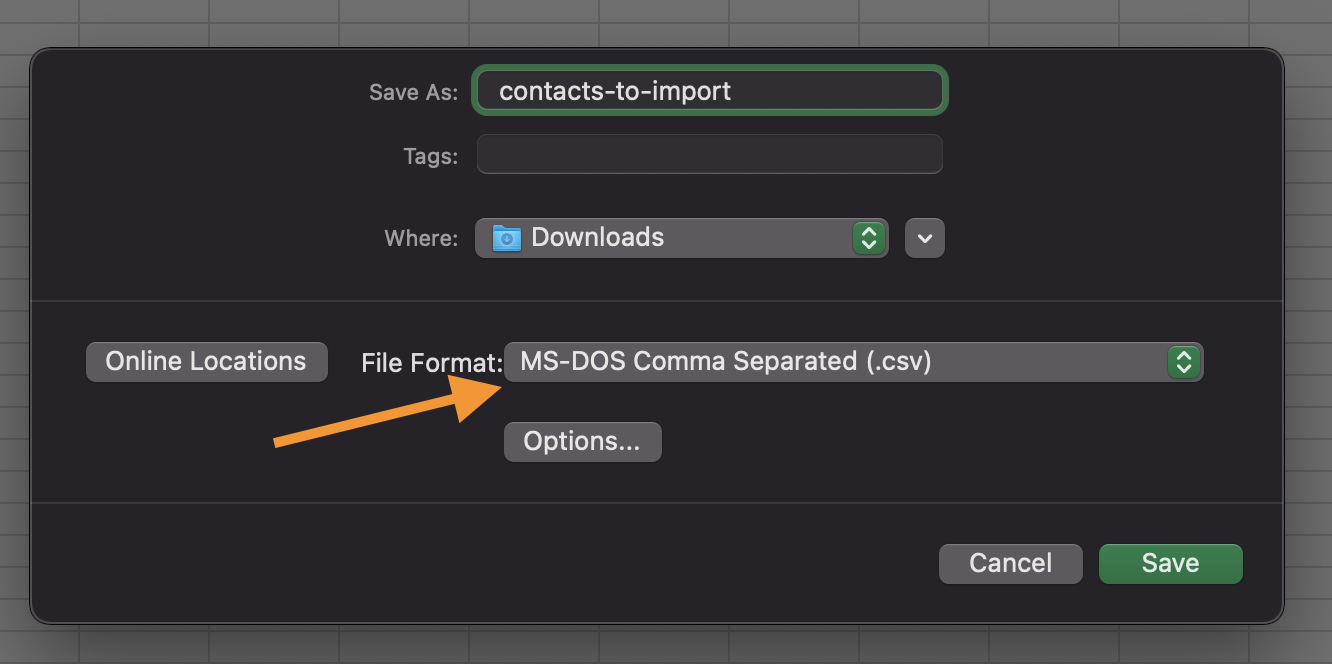Open the Options... settings for the format
1332x664 pixels.
pos(583,442)
